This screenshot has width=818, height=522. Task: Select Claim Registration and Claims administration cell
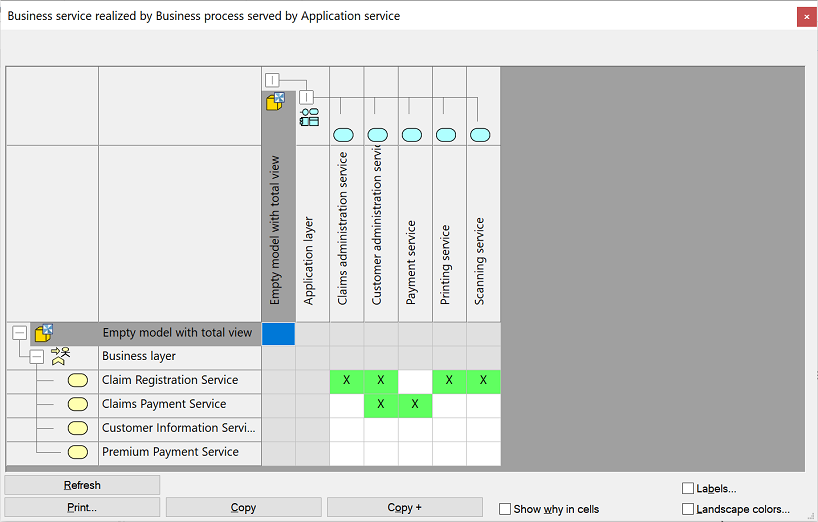coord(346,382)
